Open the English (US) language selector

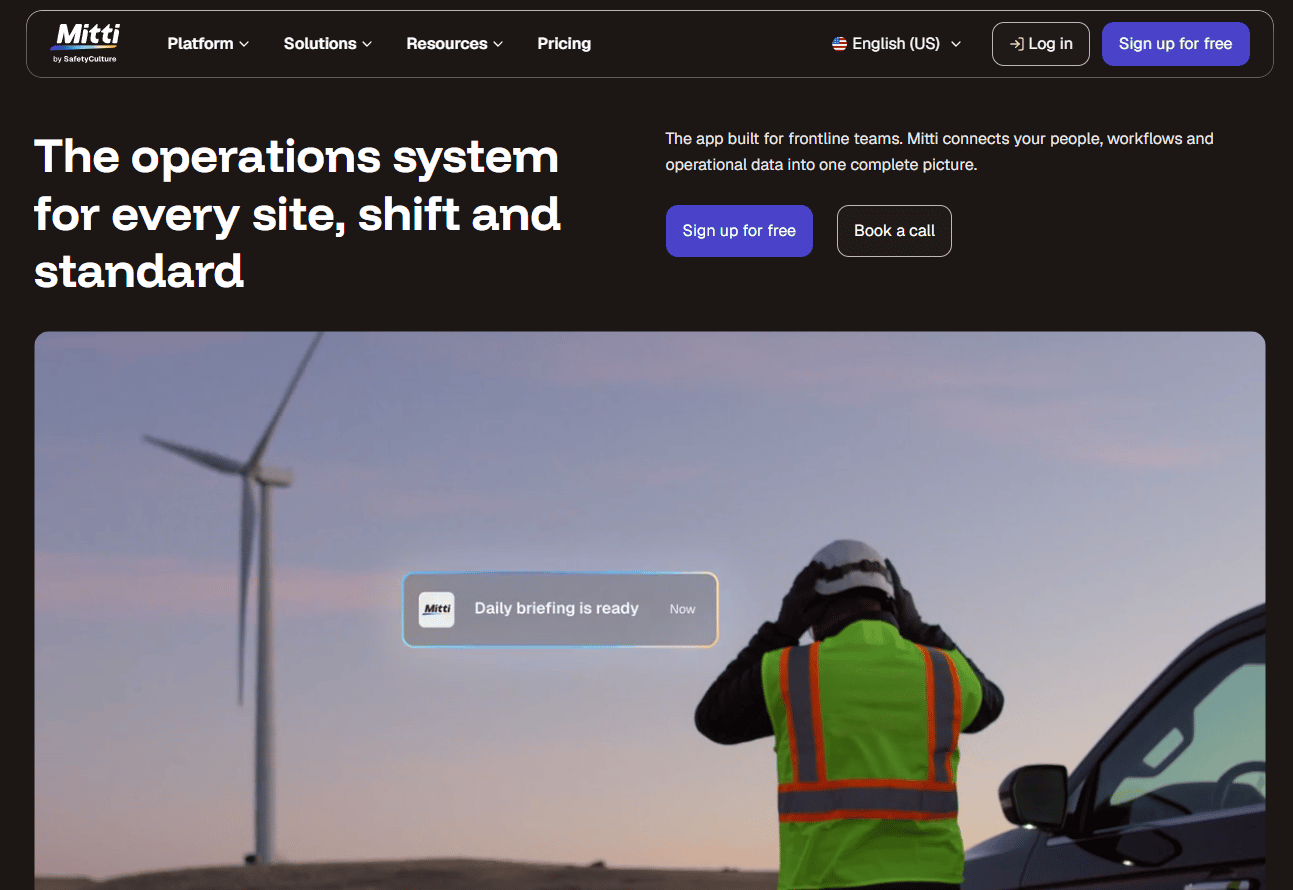click(897, 44)
